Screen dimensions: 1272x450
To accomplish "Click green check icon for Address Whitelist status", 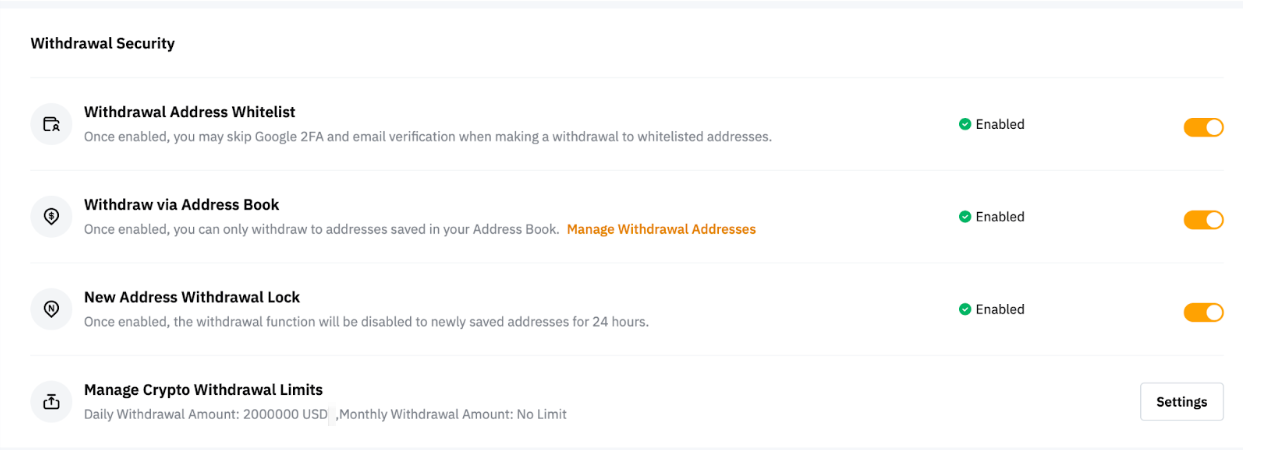I will tap(965, 125).
